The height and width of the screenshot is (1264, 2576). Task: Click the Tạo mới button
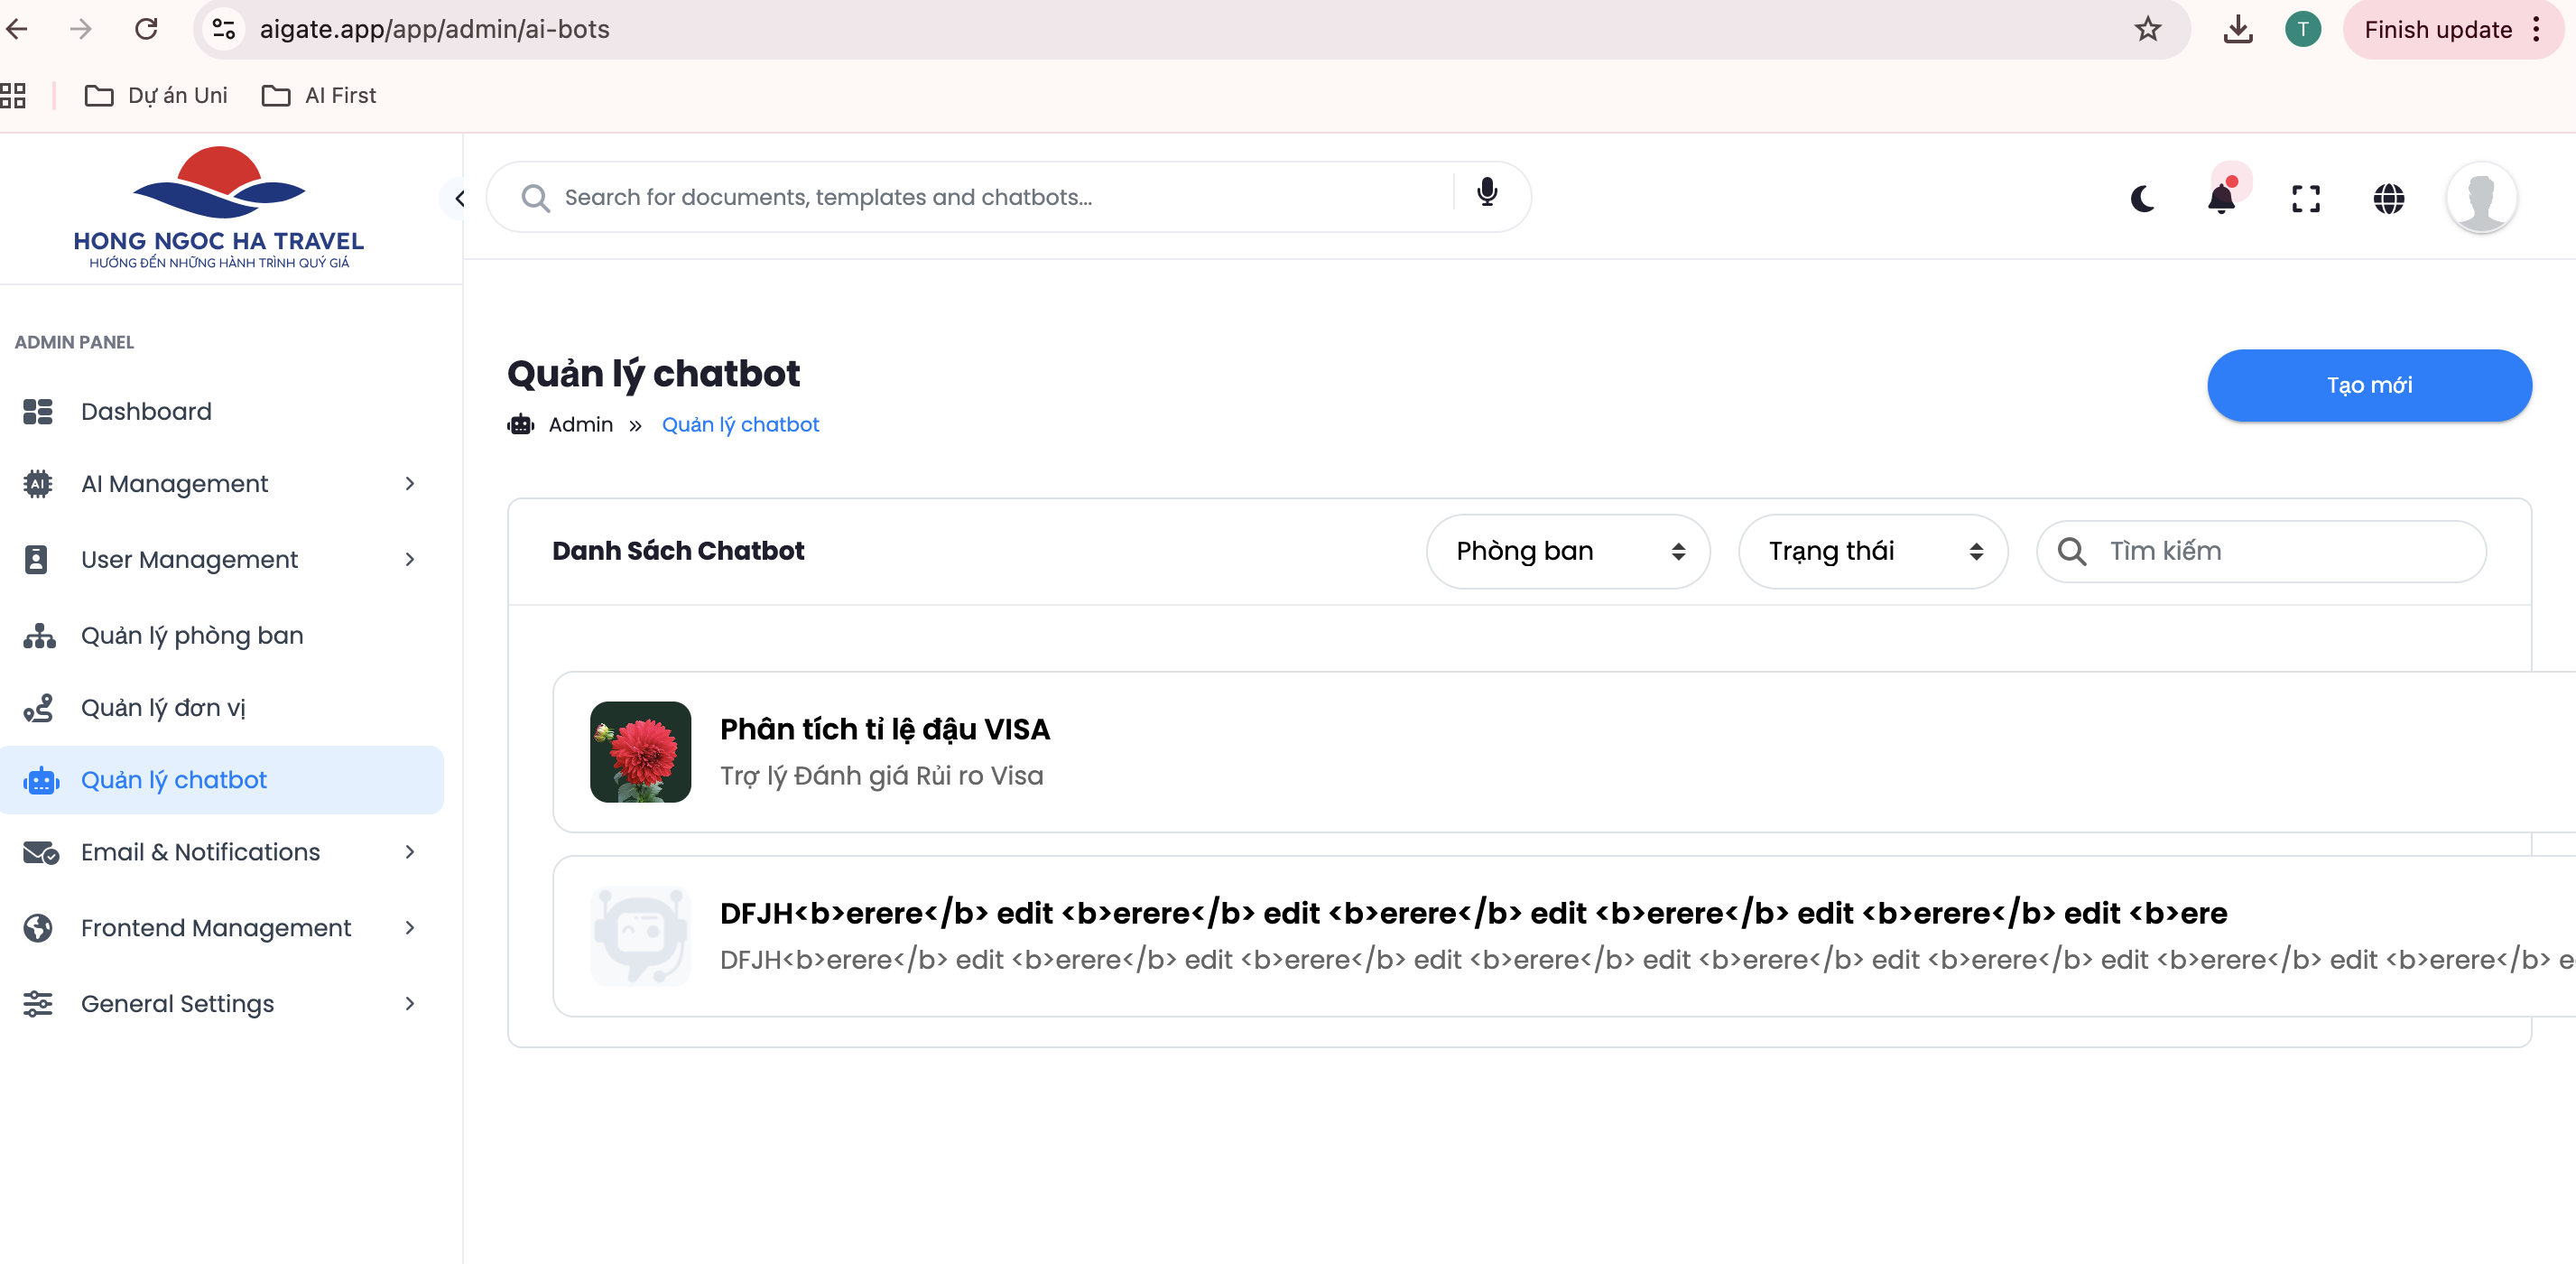(2368, 386)
